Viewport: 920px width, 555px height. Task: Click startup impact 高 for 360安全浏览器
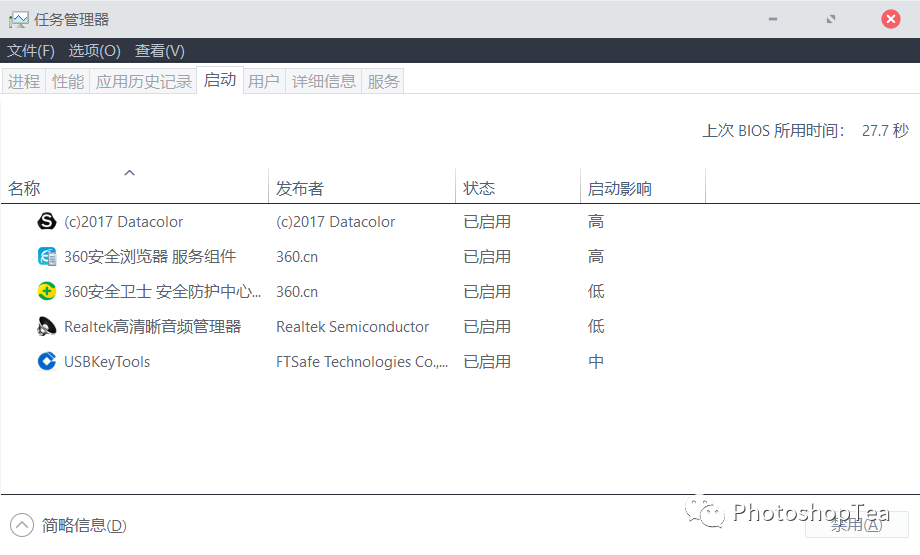tap(596, 256)
